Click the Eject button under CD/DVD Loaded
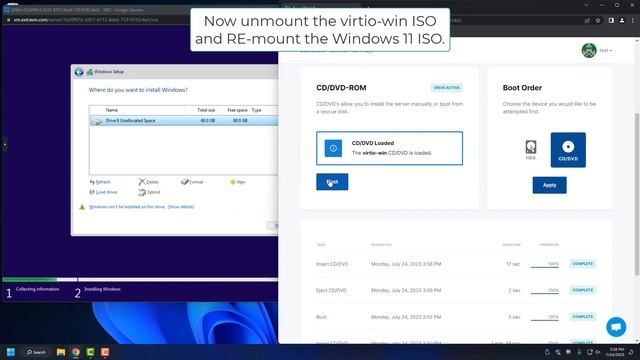640x360 pixels. 332,182
